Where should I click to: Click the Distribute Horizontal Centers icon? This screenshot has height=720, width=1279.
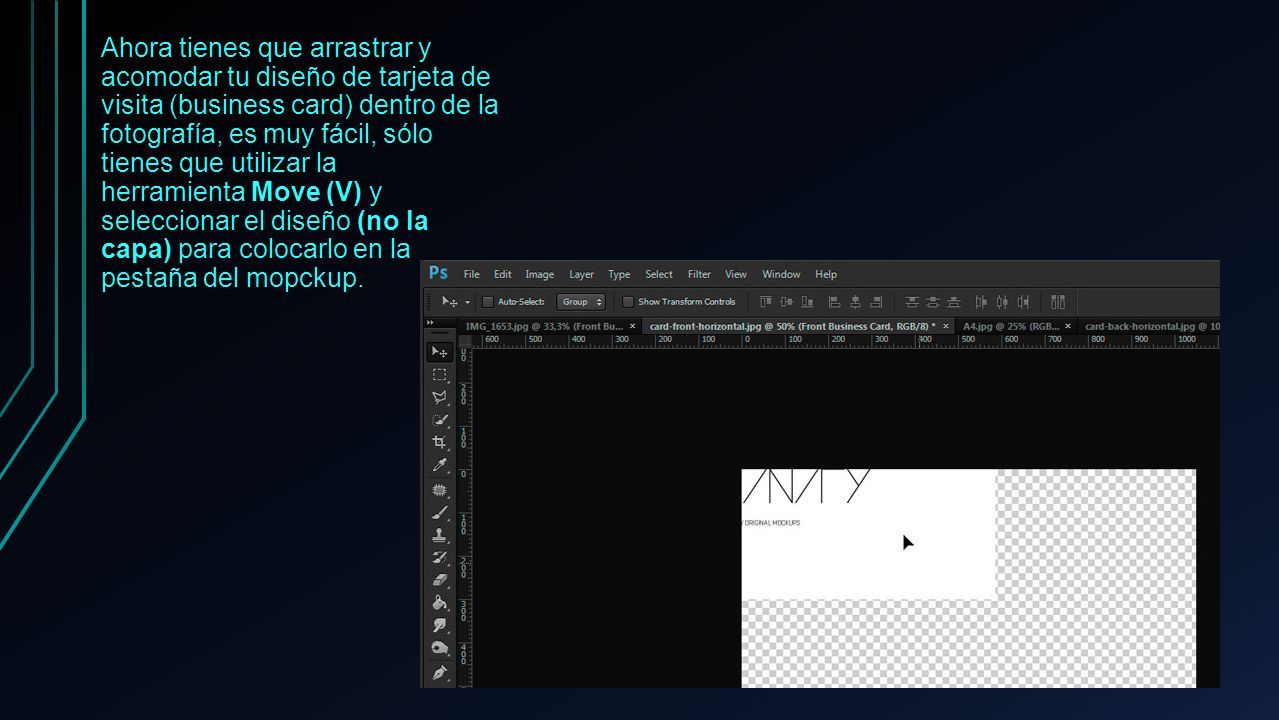pyautogui.click(x=1002, y=301)
